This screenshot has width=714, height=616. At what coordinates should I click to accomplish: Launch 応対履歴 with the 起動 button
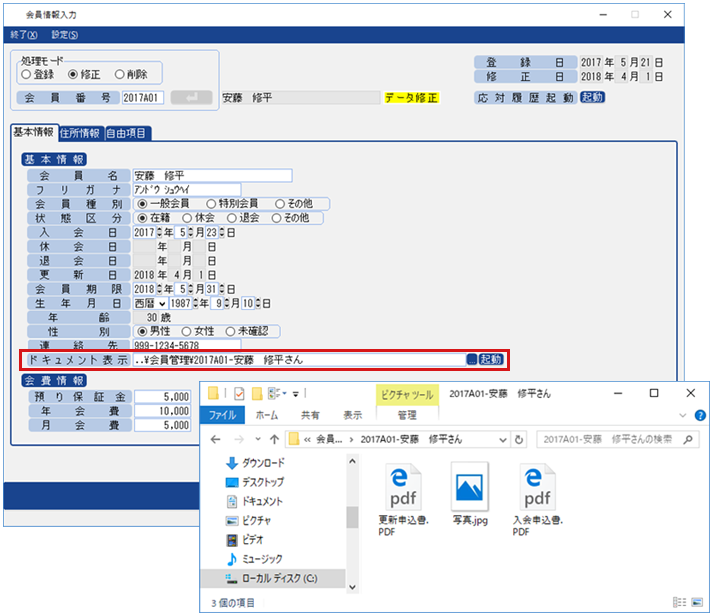tap(592, 97)
